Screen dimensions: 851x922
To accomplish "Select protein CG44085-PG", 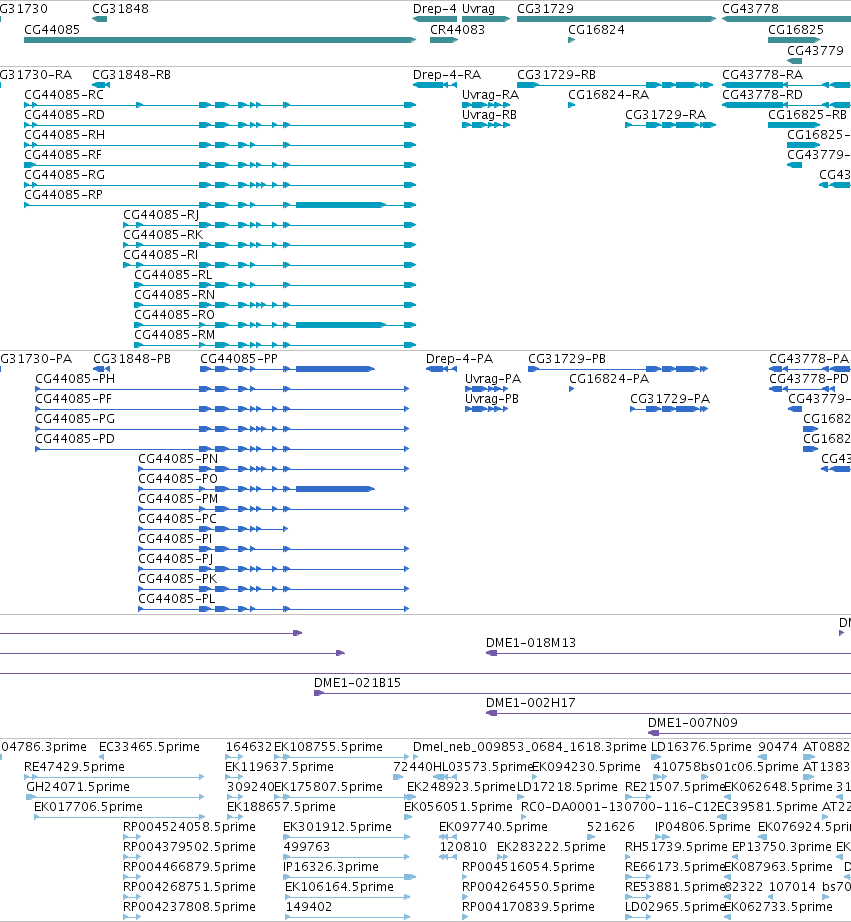I will (75, 419).
